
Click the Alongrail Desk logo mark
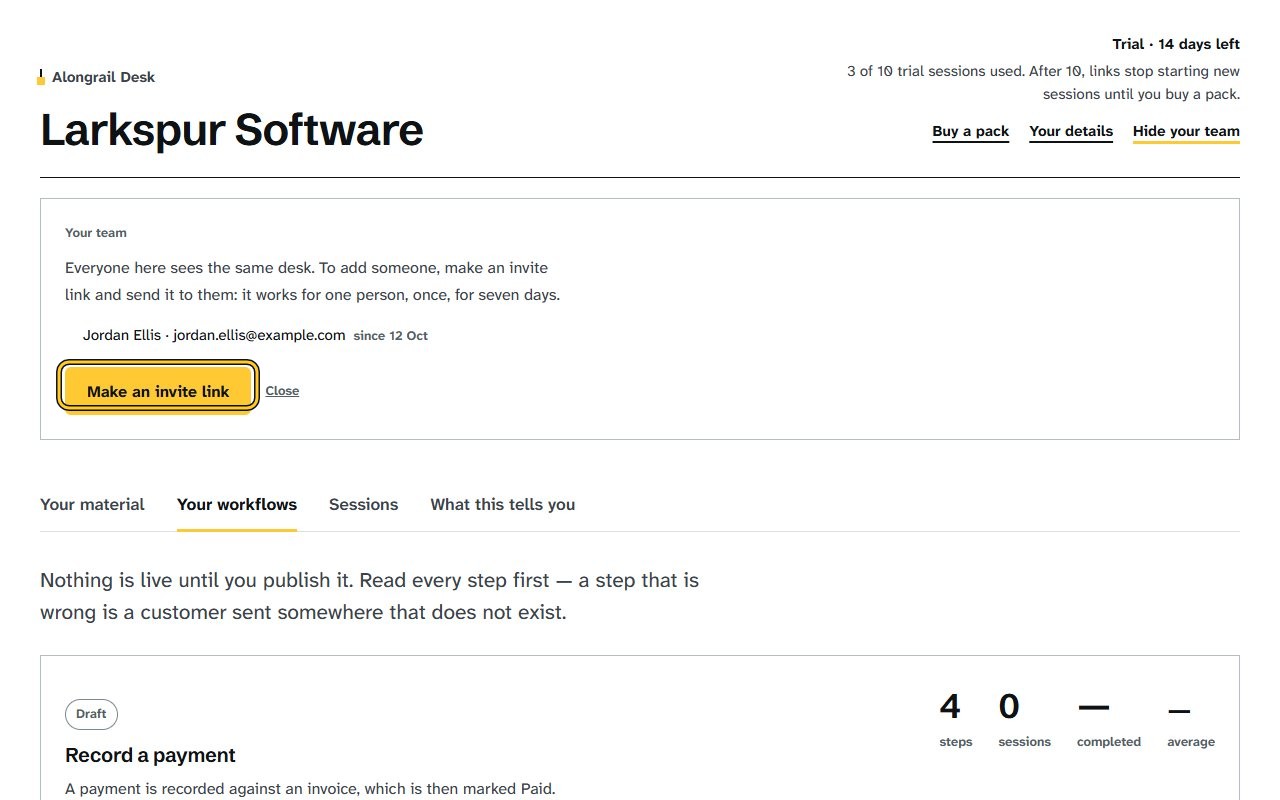coord(41,77)
